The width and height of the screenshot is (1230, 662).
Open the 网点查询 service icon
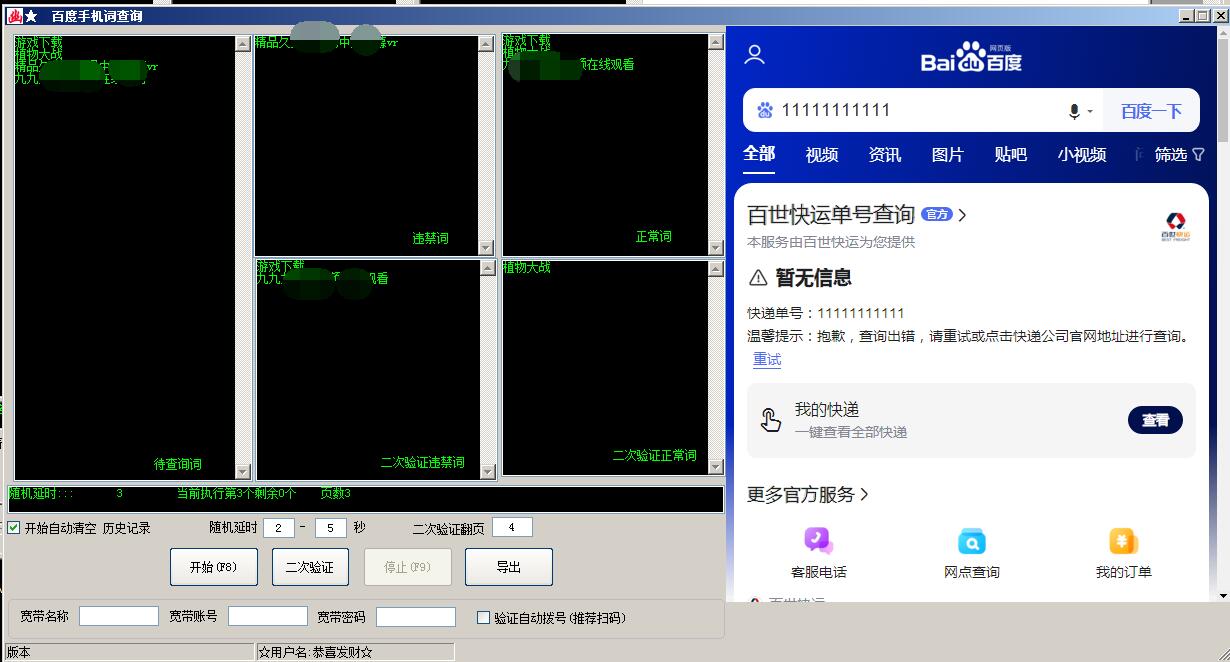pyautogui.click(x=971, y=542)
